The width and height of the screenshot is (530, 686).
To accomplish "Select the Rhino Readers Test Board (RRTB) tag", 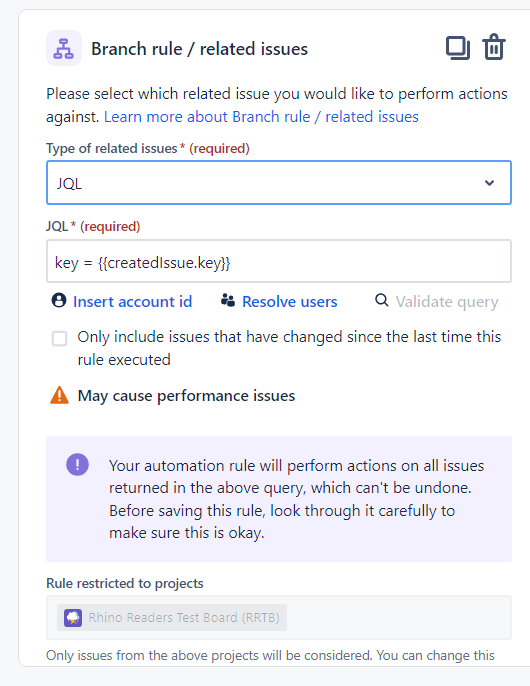I will point(172,618).
